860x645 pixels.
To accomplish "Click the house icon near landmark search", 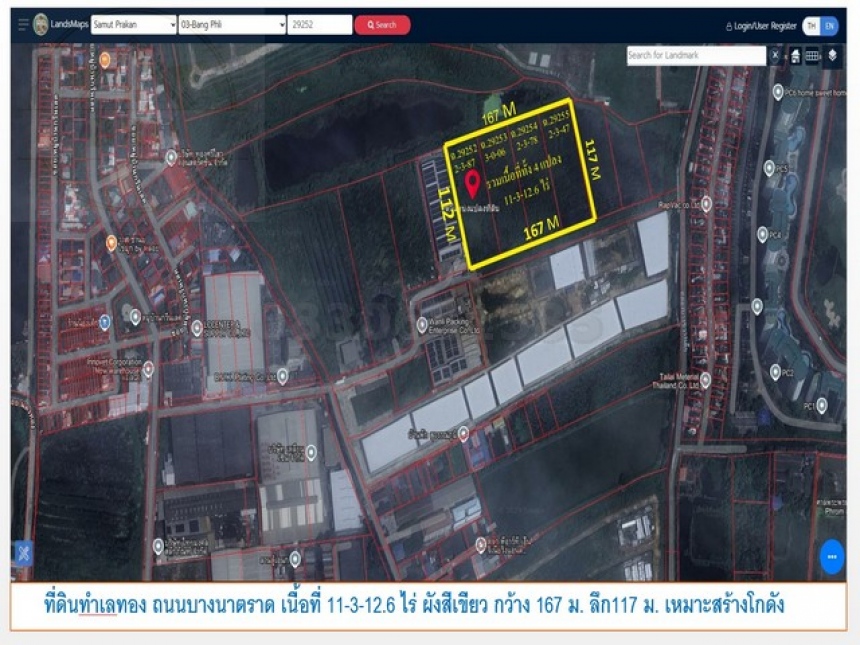I will click(795, 56).
